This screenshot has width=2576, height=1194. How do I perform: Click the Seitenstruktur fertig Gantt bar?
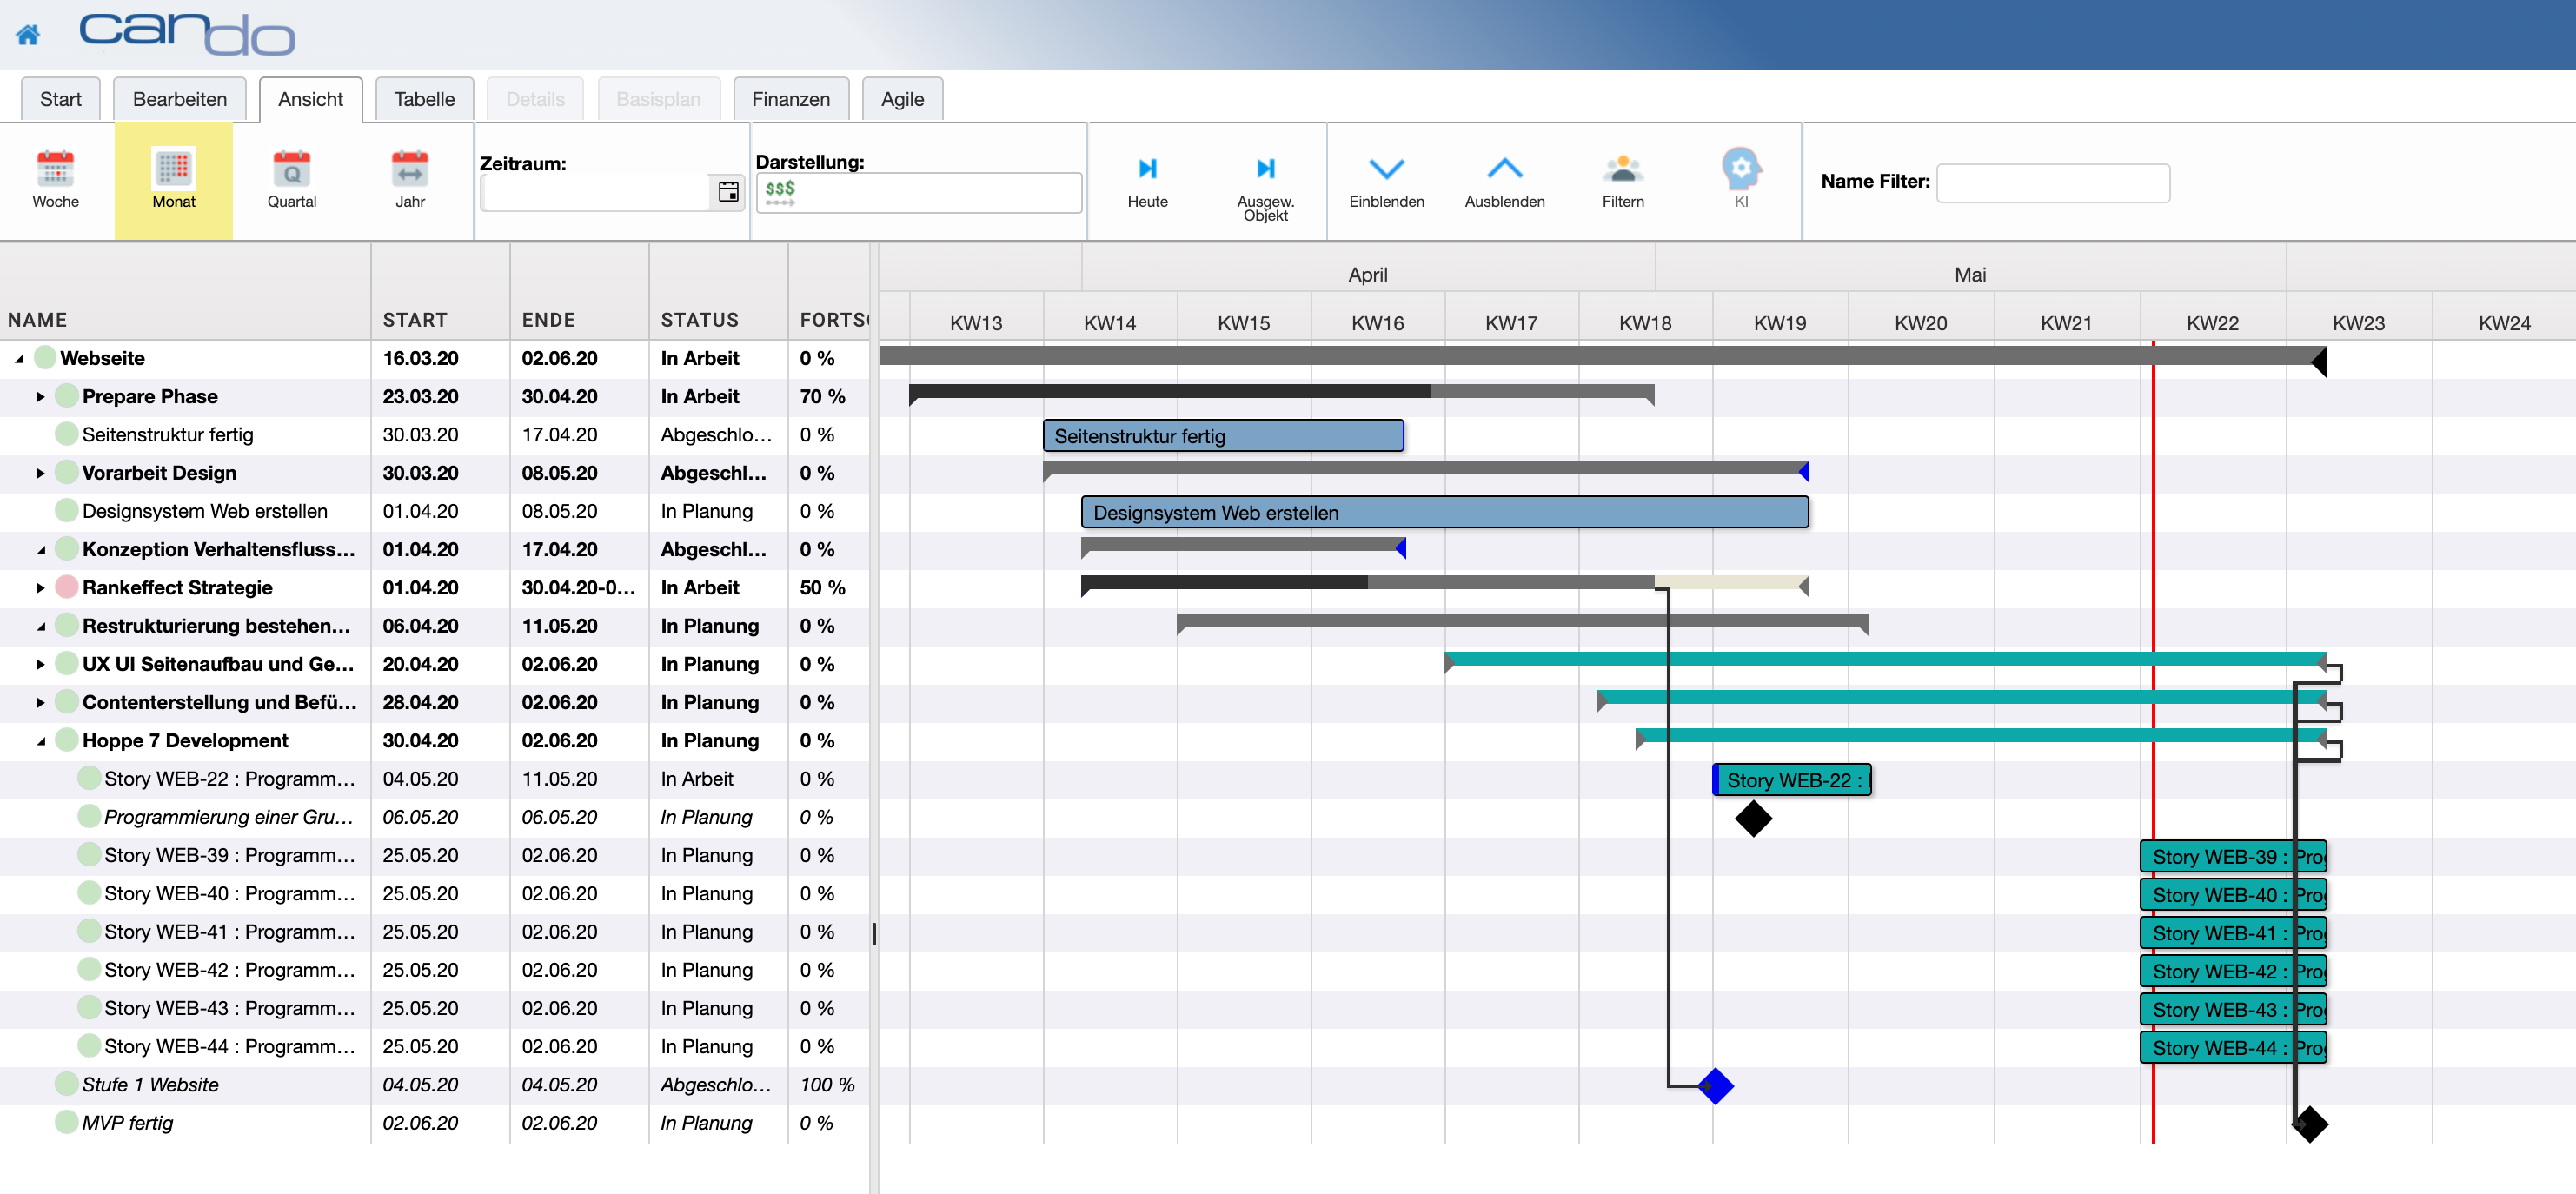tap(1223, 436)
